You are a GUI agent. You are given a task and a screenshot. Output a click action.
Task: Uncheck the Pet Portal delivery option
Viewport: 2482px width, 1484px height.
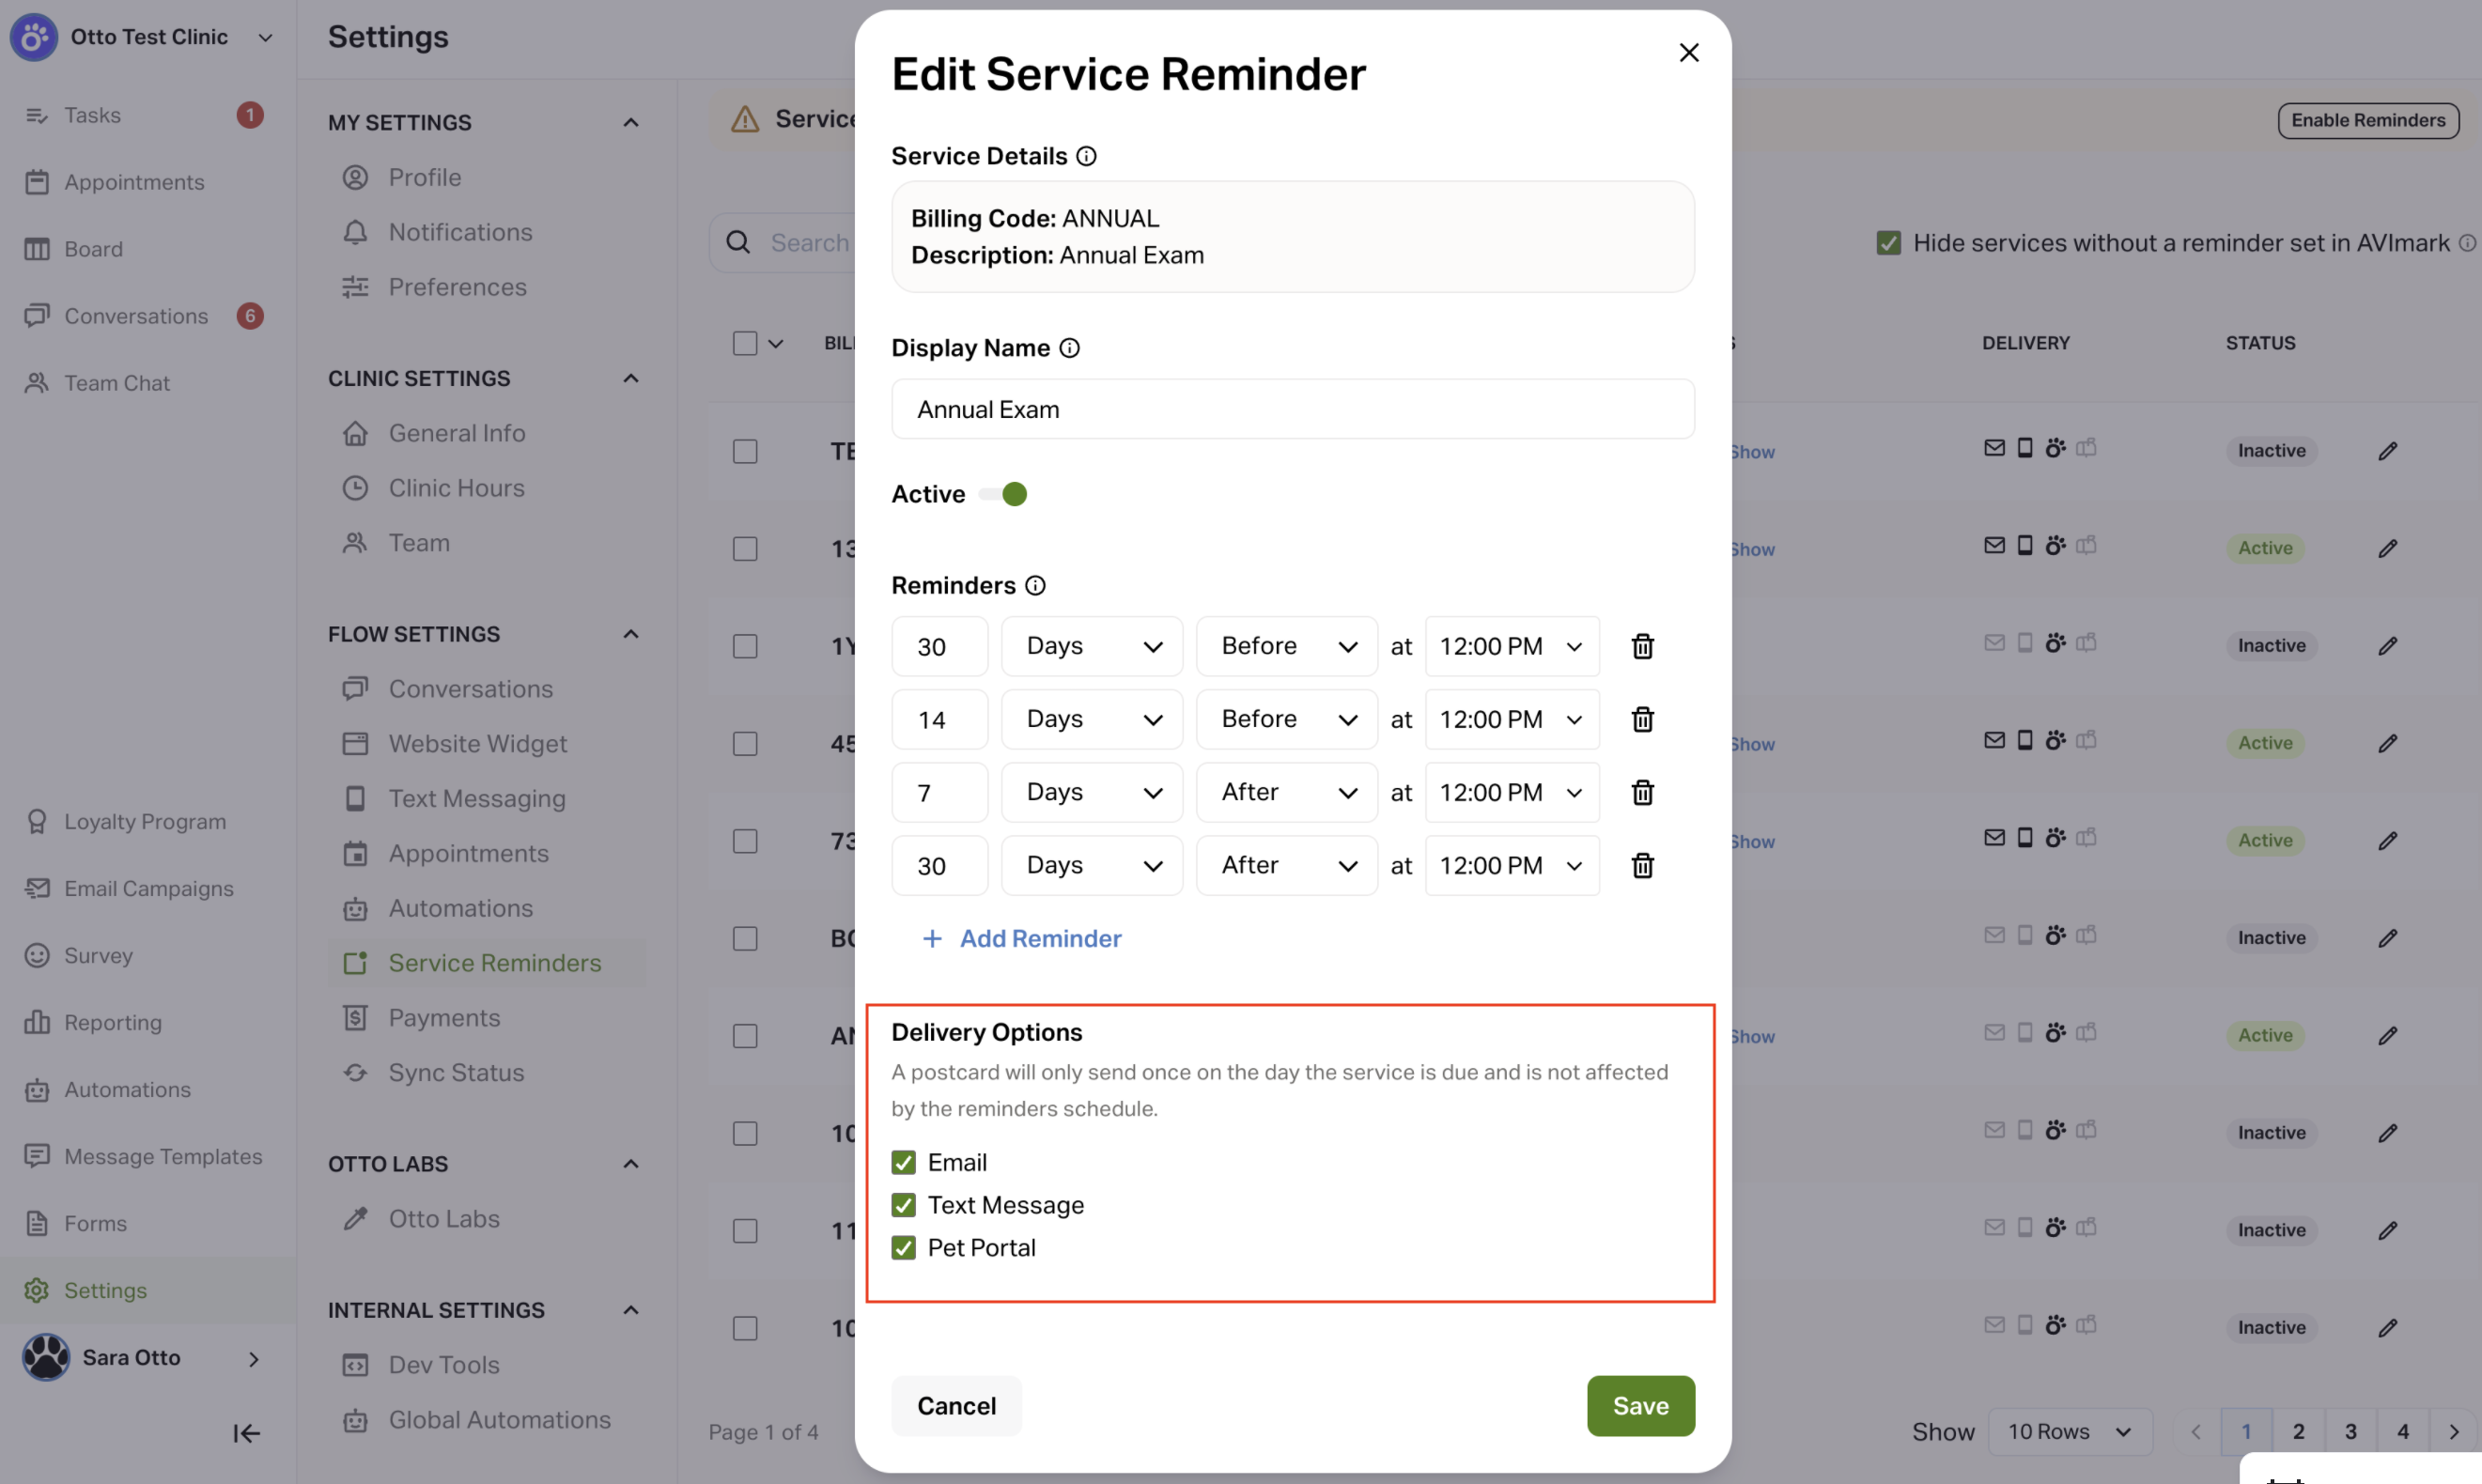[903, 1248]
